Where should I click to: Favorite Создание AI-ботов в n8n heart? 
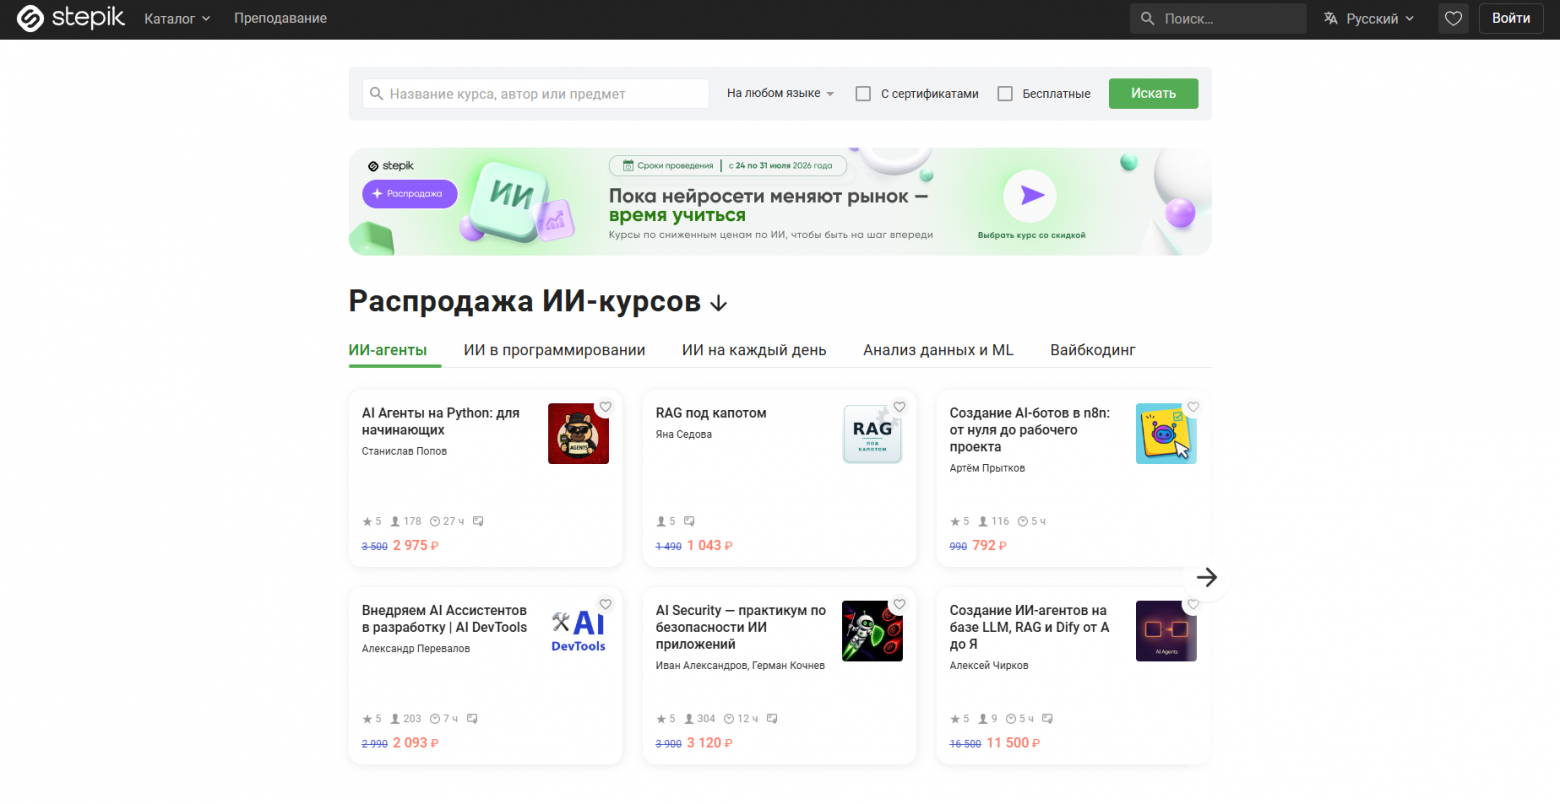point(1193,407)
